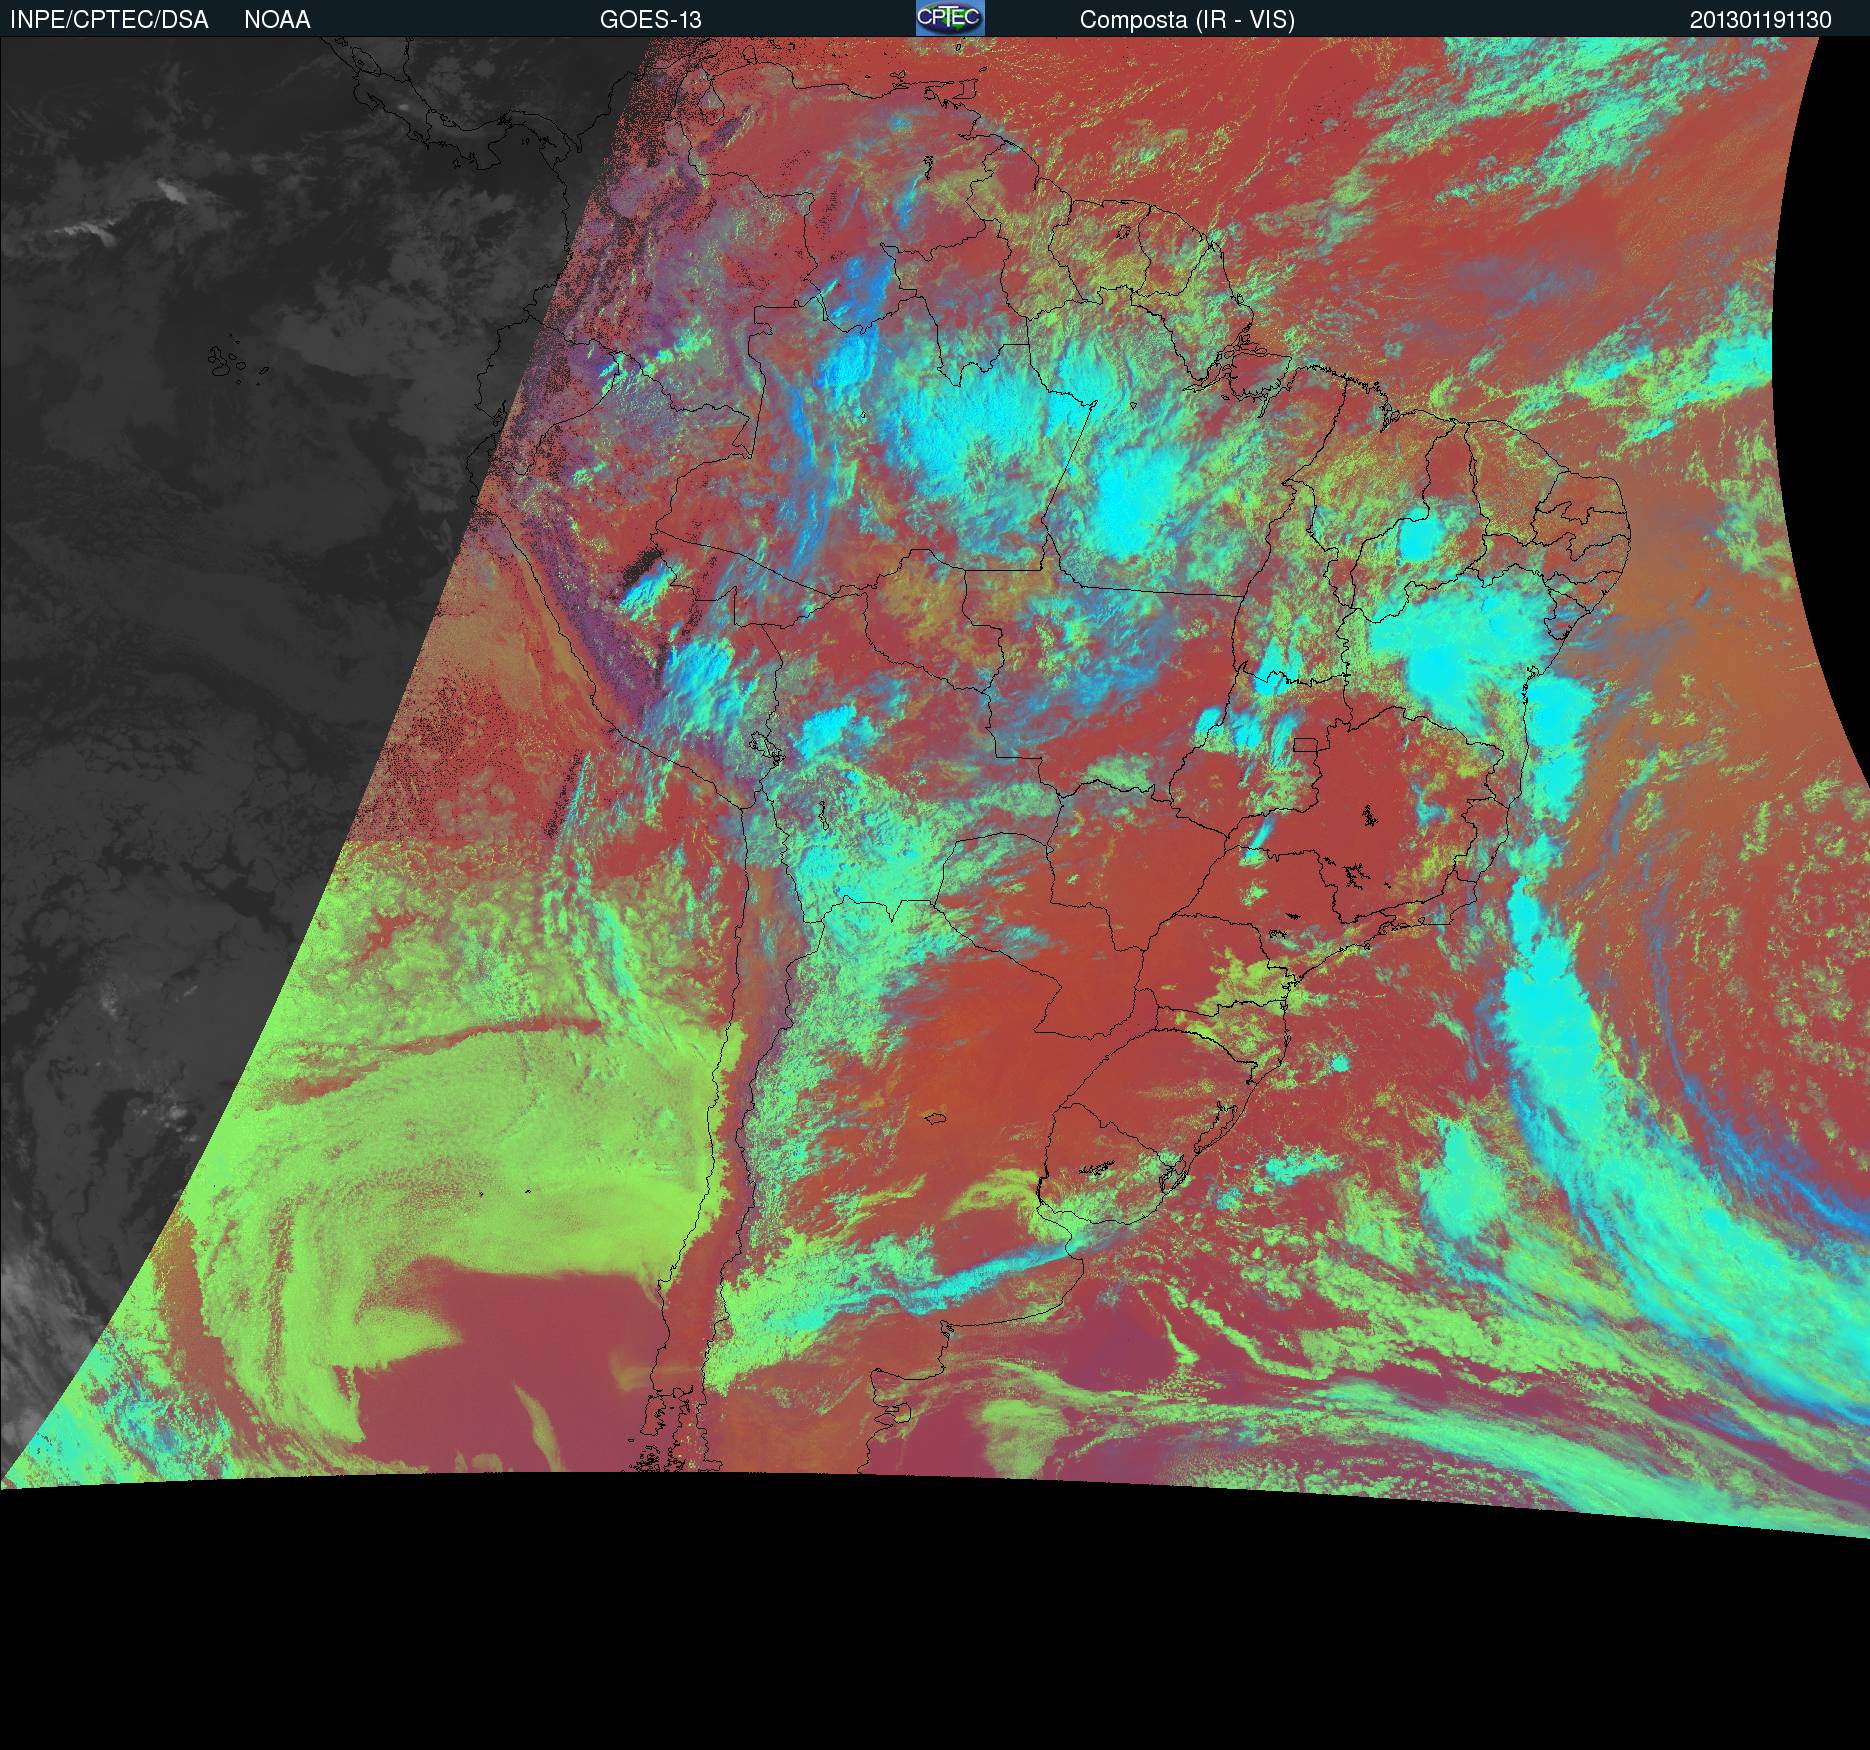Click the Composta (IR - VIS) title
Image resolution: width=1870 pixels, height=1750 pixels.
[1187, 20]
